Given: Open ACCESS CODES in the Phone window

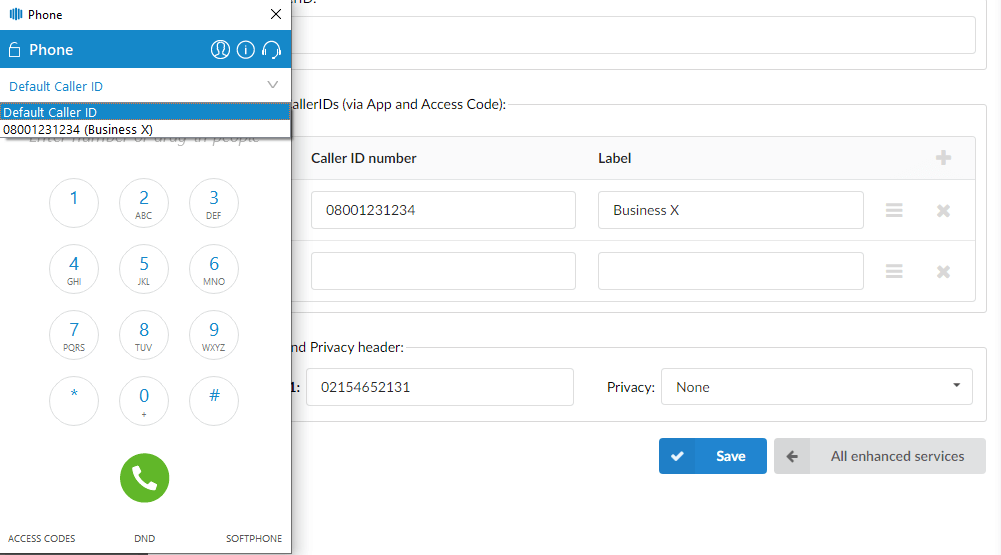Looking at the screenshot, I should (x=42, y=538).
